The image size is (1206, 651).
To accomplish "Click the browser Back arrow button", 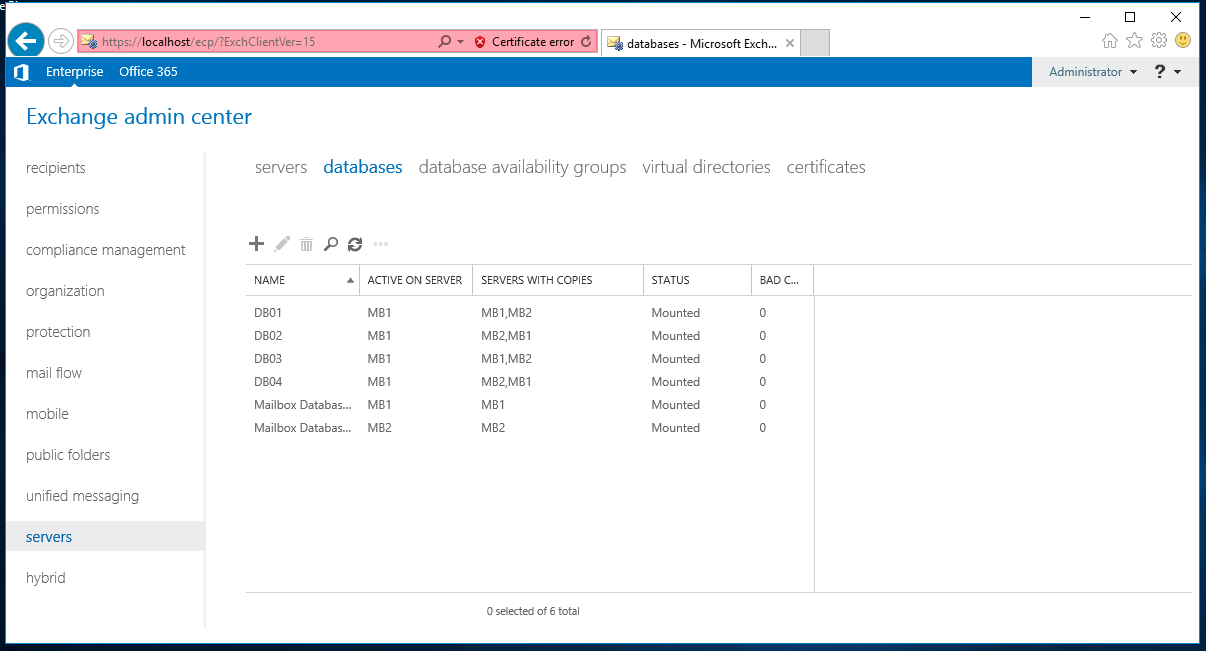I will click(x=26, y=41).
